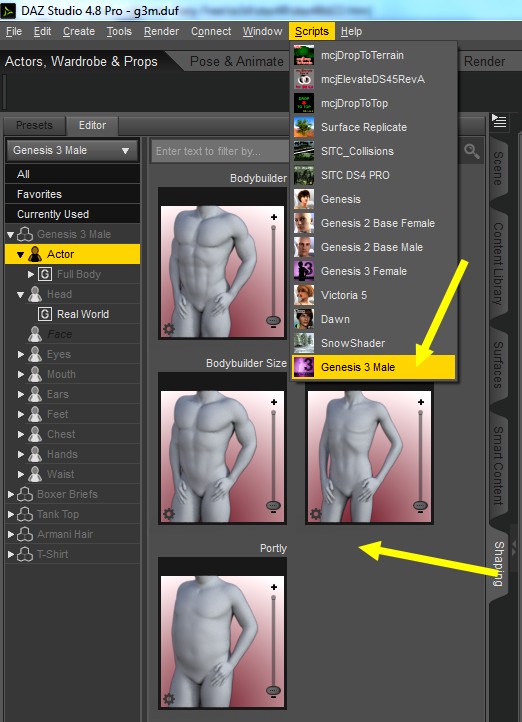Open the Help menu

click(x=351, y=31)
